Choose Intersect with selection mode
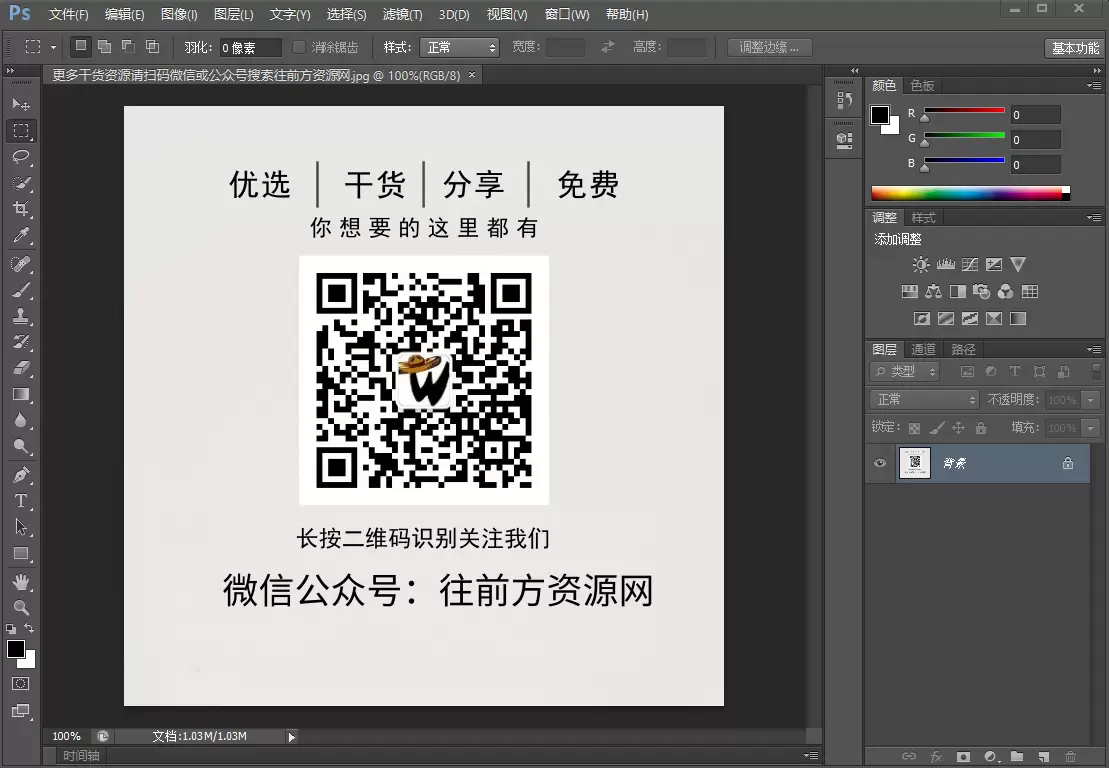The width and height of the screenshot is (1109, 768). point(152,46)
